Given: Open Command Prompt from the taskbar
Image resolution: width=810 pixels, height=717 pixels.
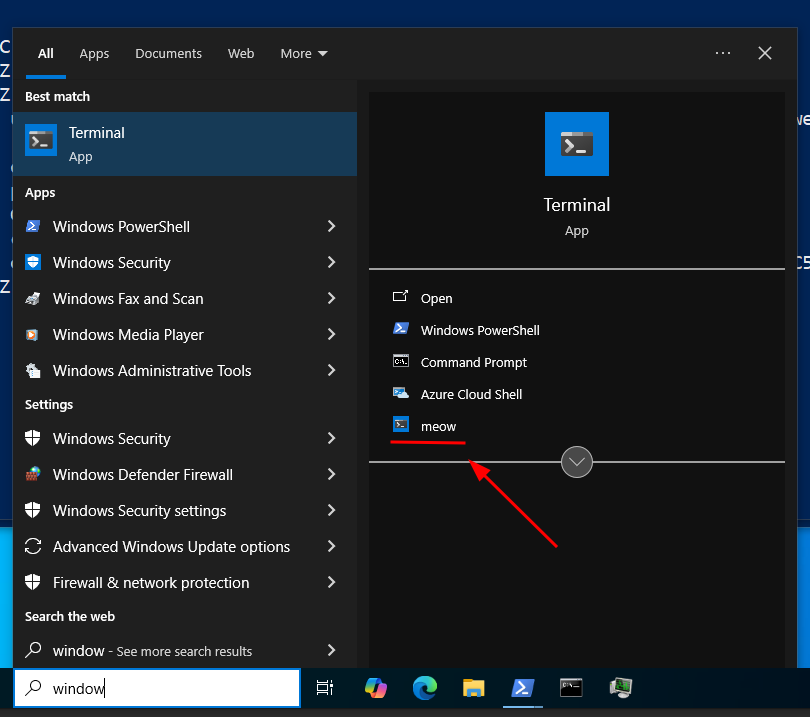Looking at the screenshot, I should (x=571, y=688).
